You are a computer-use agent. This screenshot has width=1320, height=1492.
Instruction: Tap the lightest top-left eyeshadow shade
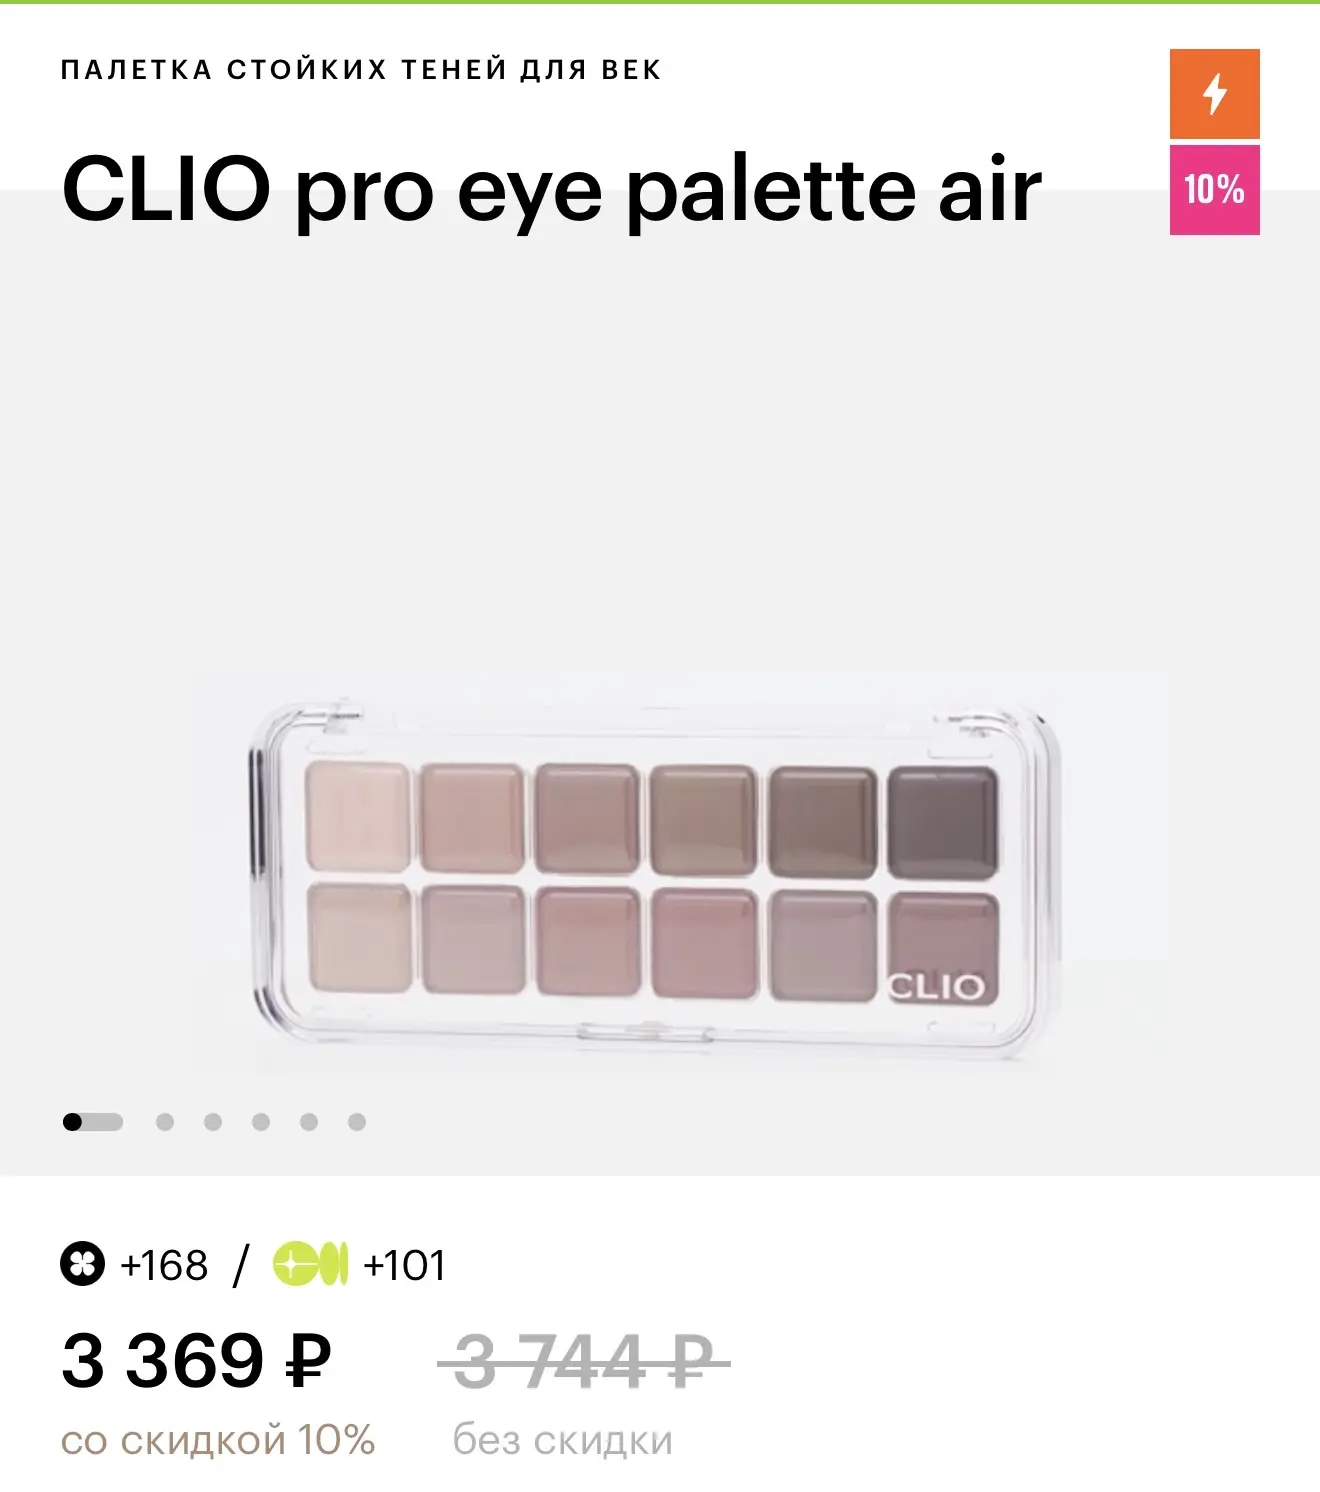click(x=357, y=817)
